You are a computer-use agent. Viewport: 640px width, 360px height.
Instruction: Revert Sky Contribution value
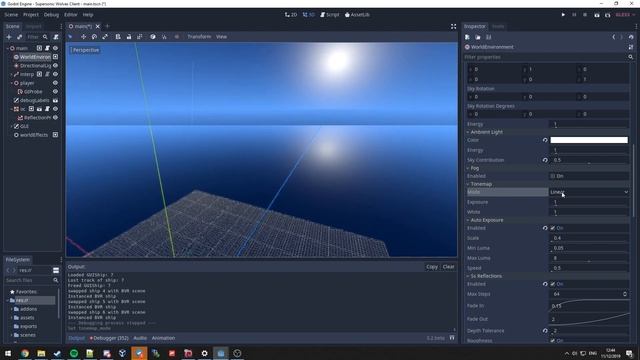545,160
